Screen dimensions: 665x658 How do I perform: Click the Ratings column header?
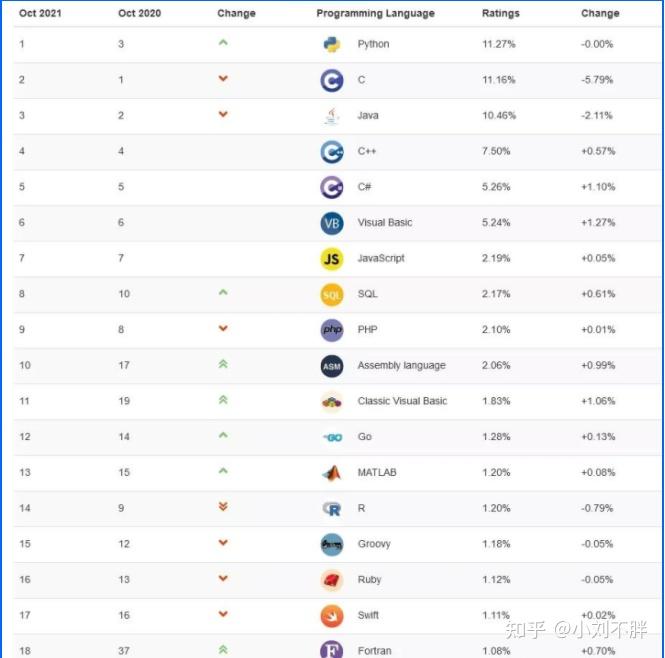pyautogui.click(x=501, y=14)
